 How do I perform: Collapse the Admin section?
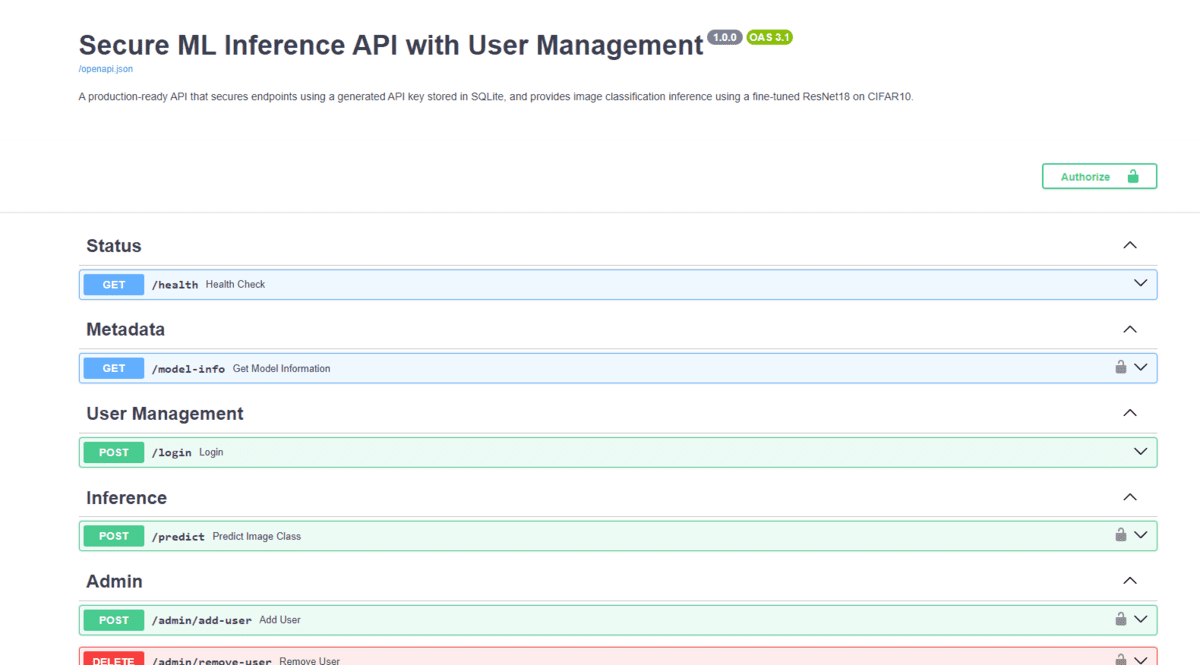click(x=1130, y=581)
